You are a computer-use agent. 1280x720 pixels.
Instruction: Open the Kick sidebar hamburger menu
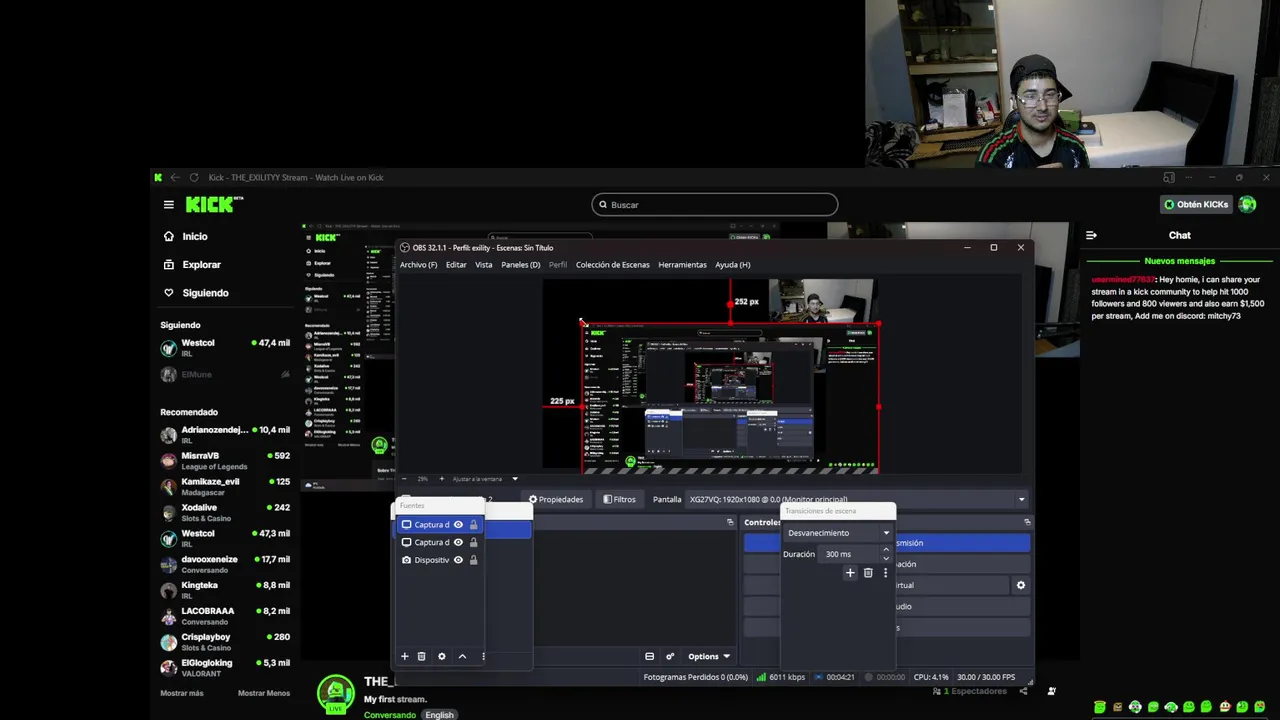click(169, 204)
